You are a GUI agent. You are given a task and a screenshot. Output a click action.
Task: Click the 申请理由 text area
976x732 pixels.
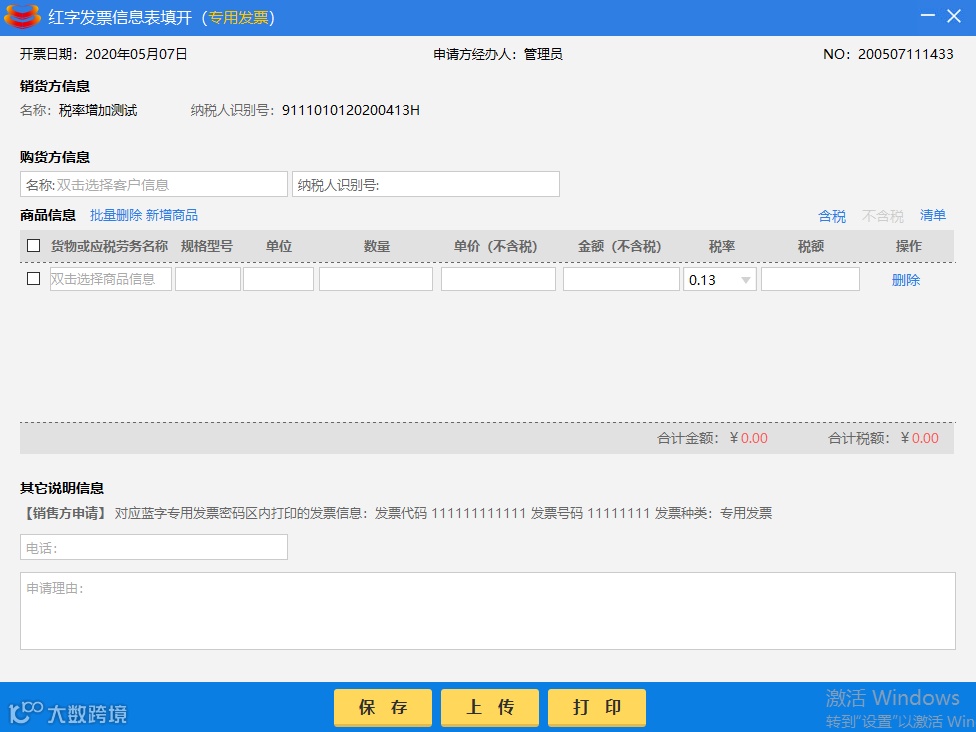[x=488, y=611]
